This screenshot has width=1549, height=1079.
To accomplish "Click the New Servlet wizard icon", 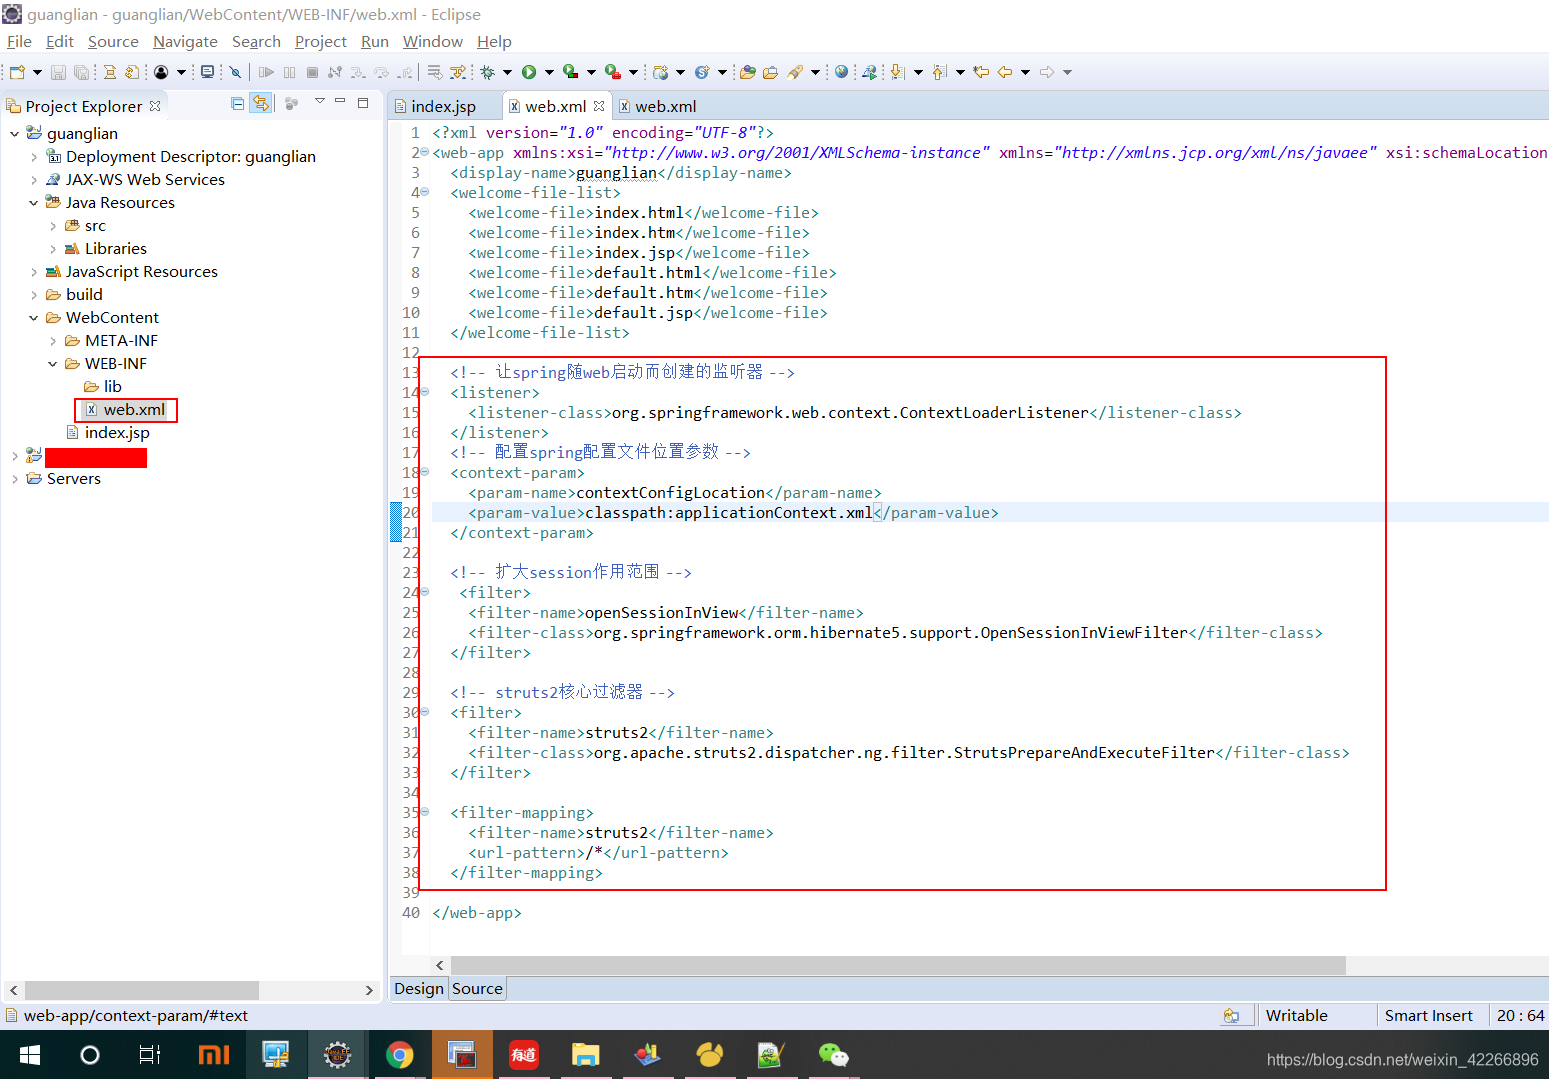I will coord(702,72).
